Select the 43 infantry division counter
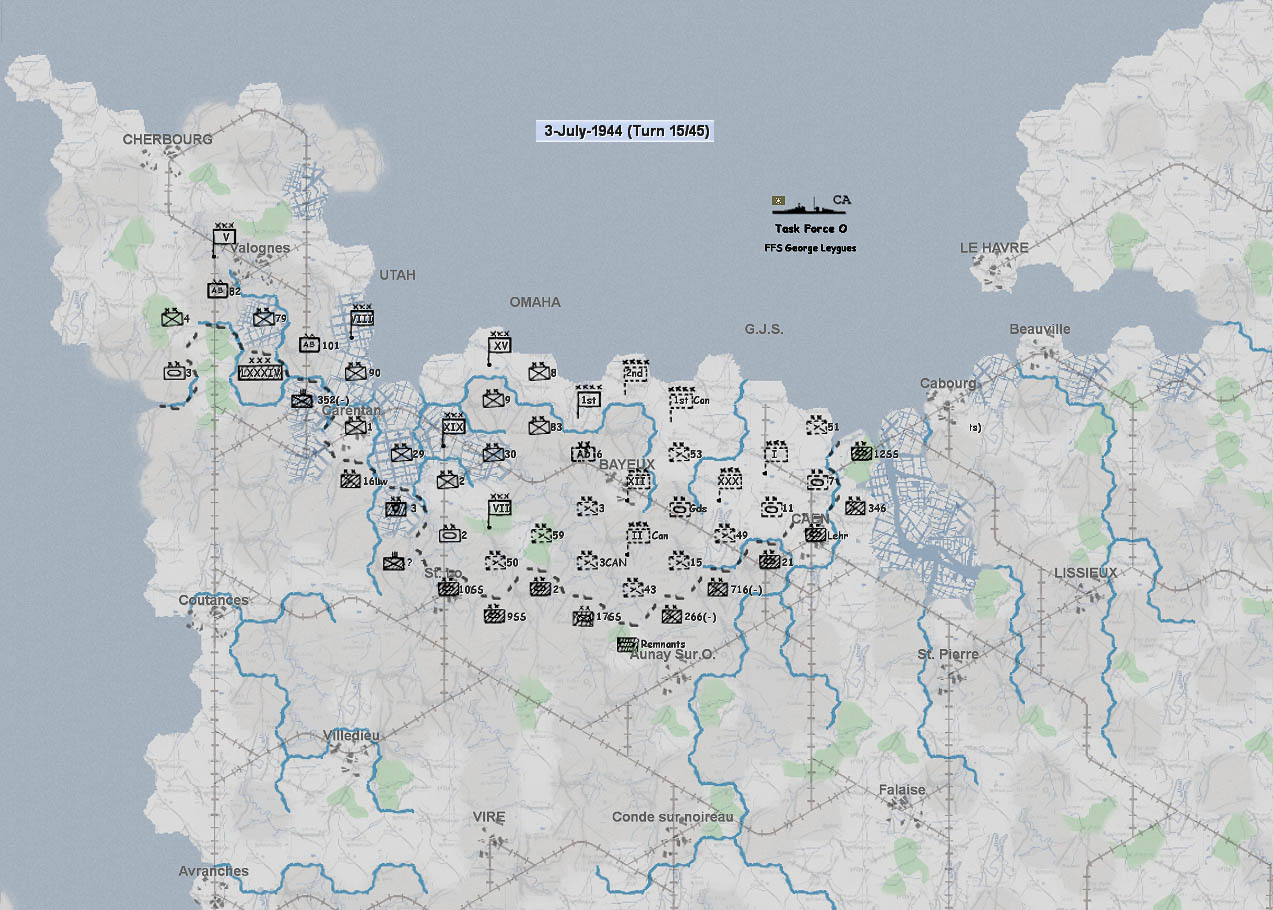The image size is (1273, 910). click(632, 589)
